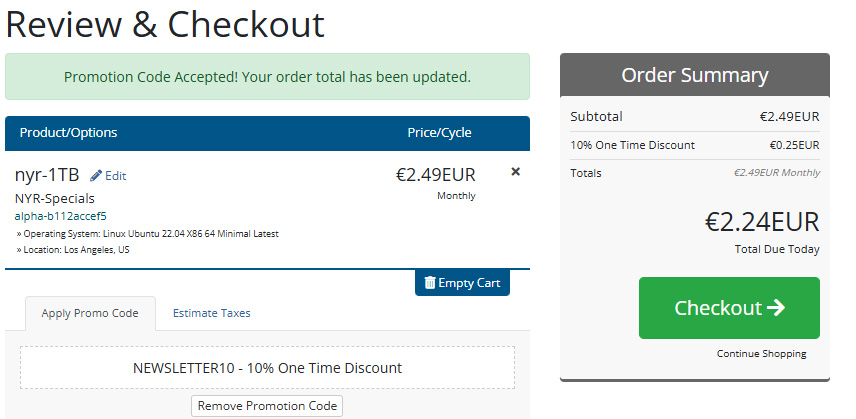Remove nyr-1TB item with the X icon

(516, 172)
